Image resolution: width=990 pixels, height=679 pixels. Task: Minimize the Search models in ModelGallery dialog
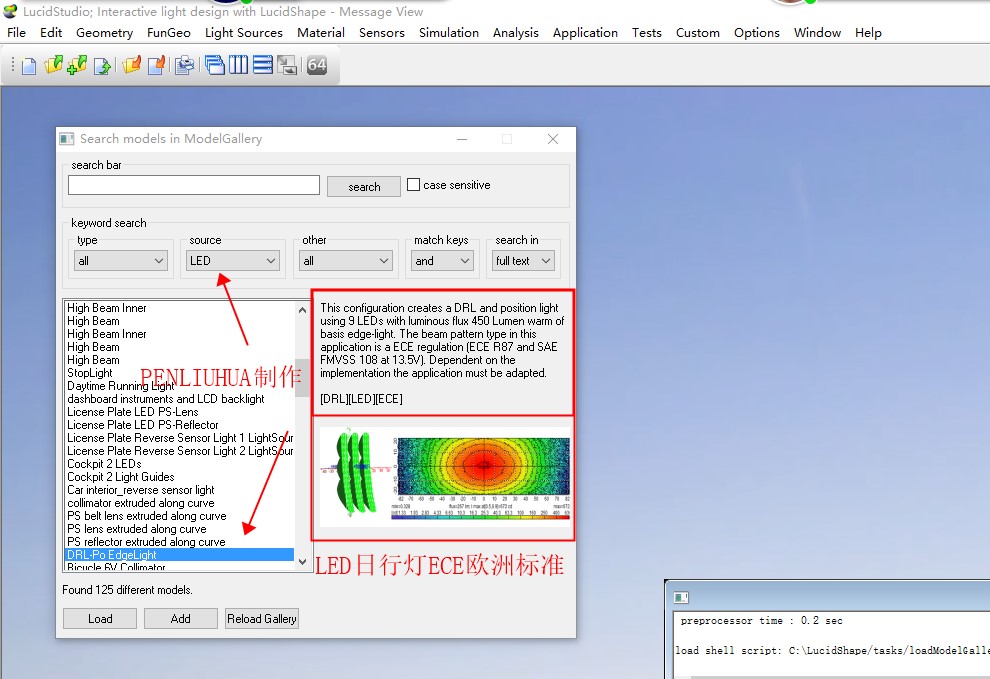coord(462,139)
